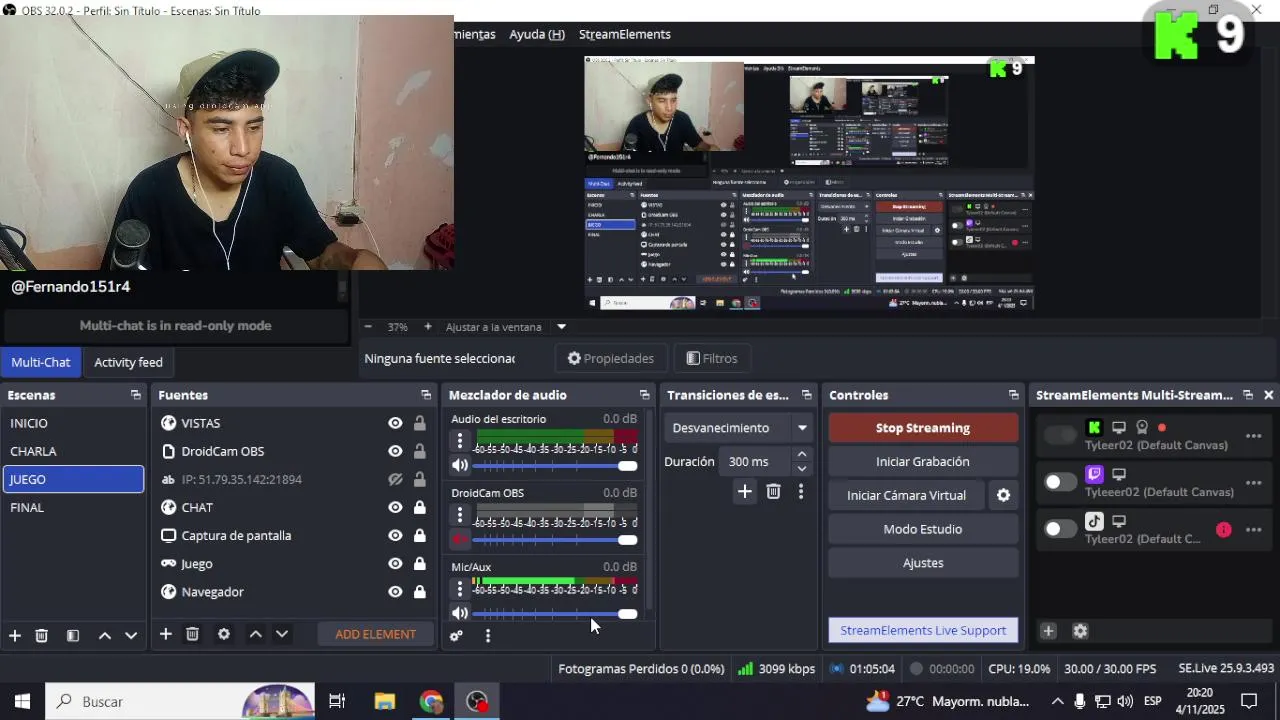This screenshot has width=1280, height=720.
Task: Open Modo Estudio
Action: (x=923, y=529)
